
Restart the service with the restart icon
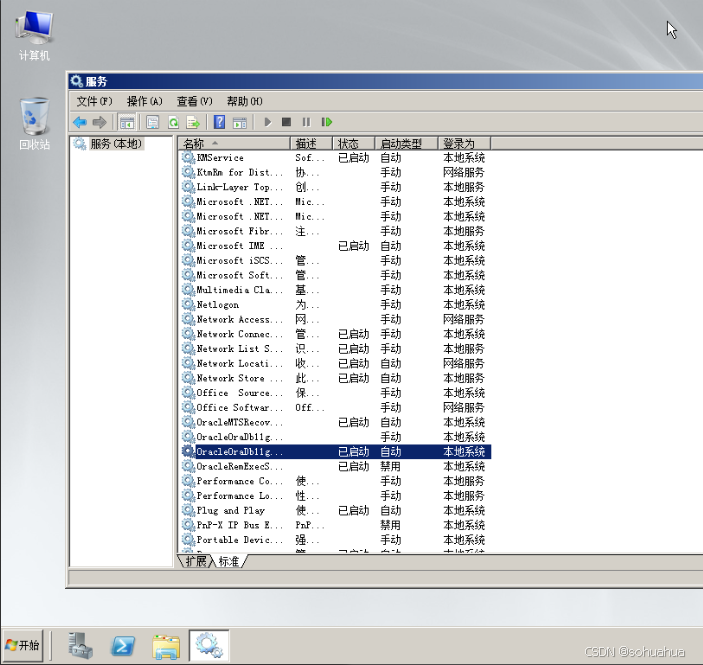point(327,122)
